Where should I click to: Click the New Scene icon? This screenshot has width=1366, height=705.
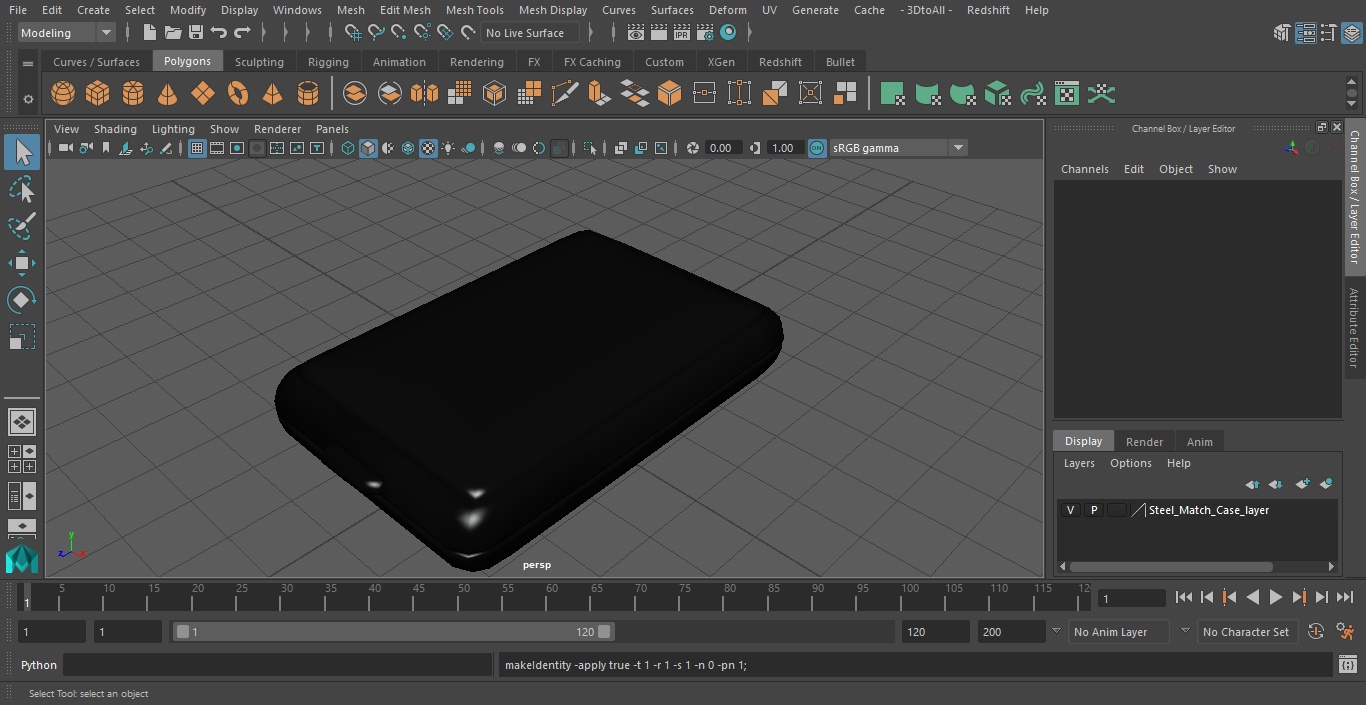[149, 32]
